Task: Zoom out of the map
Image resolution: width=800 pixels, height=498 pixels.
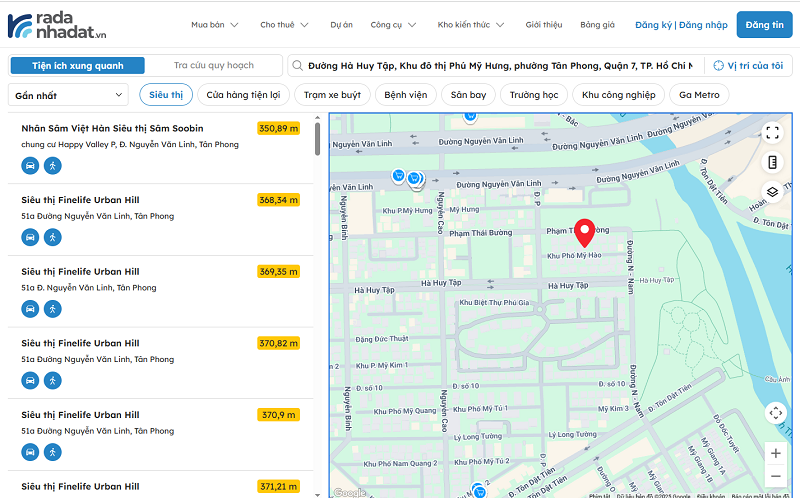Action: coord(775,477)
